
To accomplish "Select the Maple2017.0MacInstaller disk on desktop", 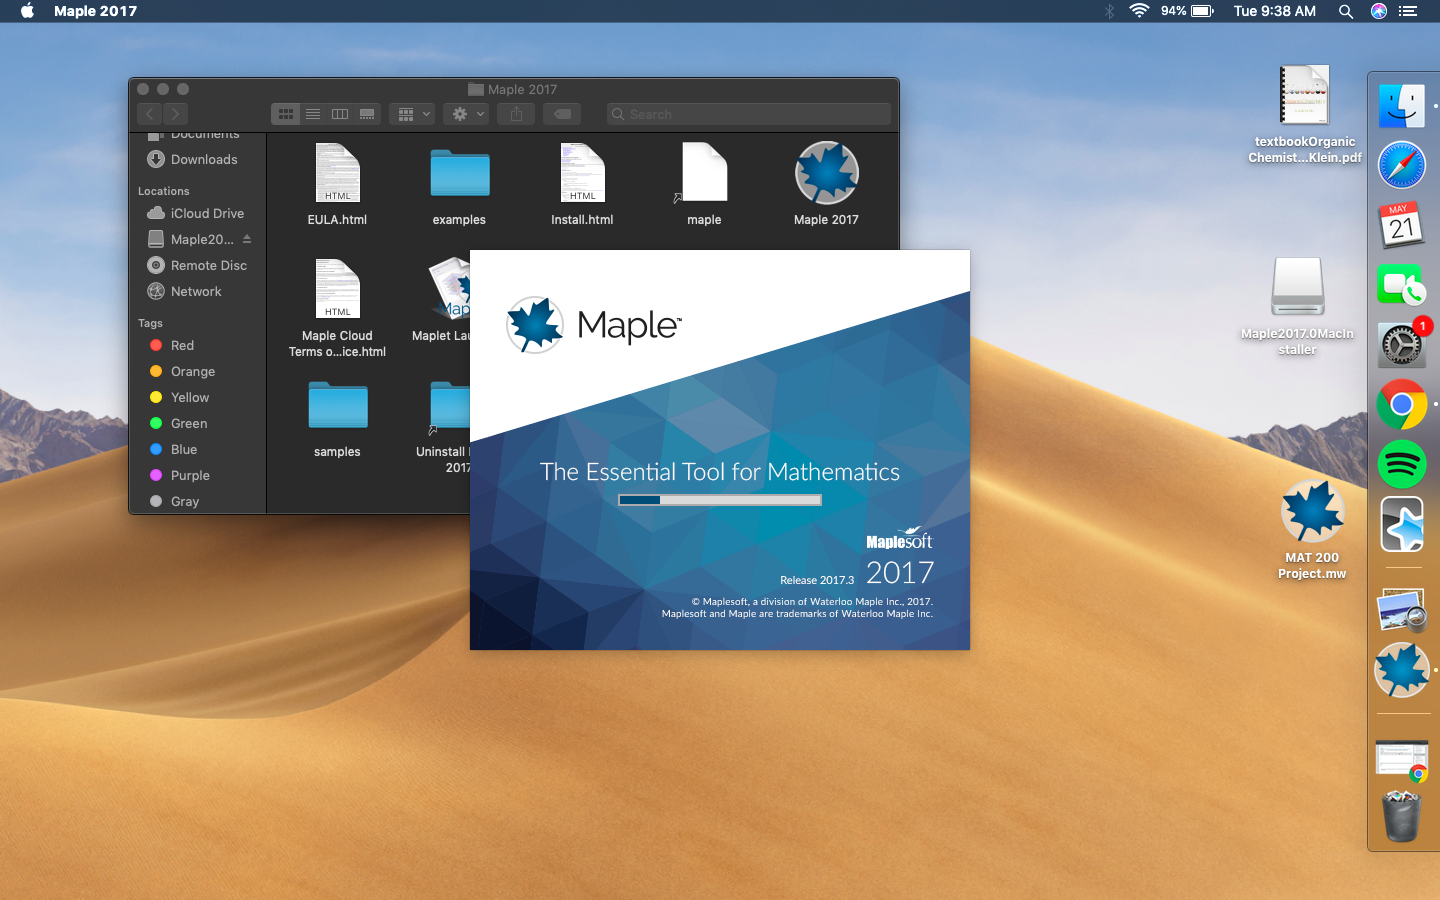I will (x=1297, y=287).
